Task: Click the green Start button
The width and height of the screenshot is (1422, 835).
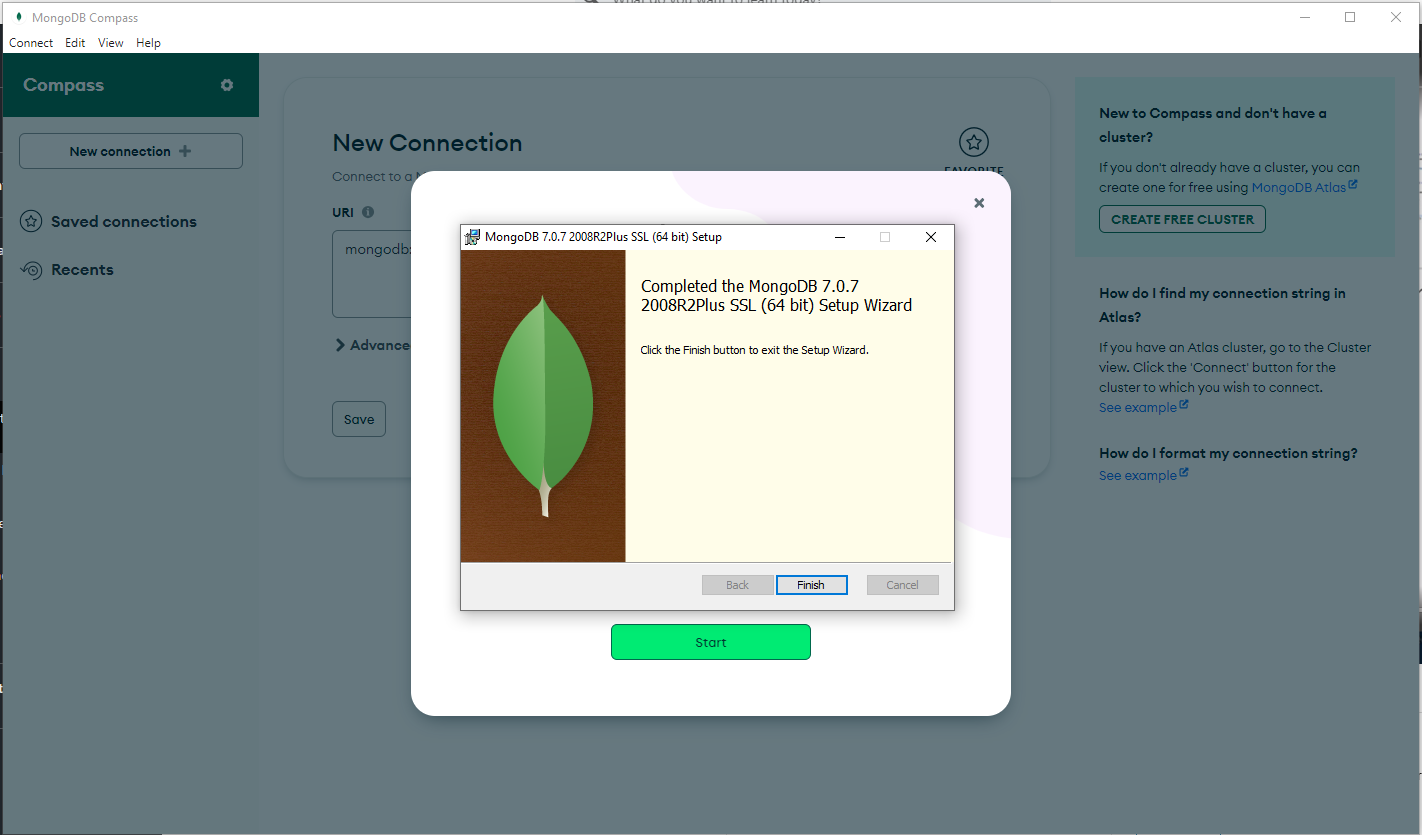Action: pos(711,642)
